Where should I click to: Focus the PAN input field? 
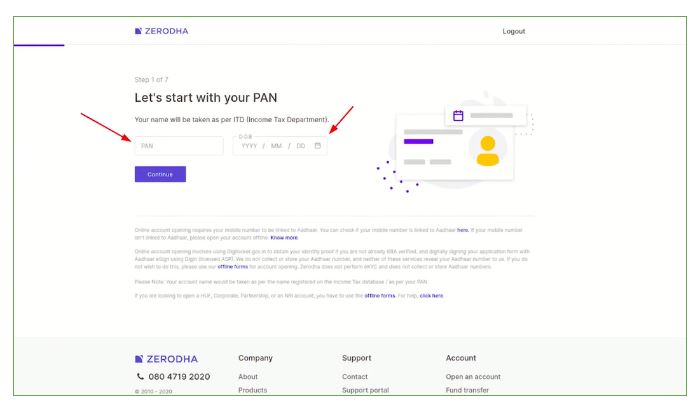click(x=178, y=146)
